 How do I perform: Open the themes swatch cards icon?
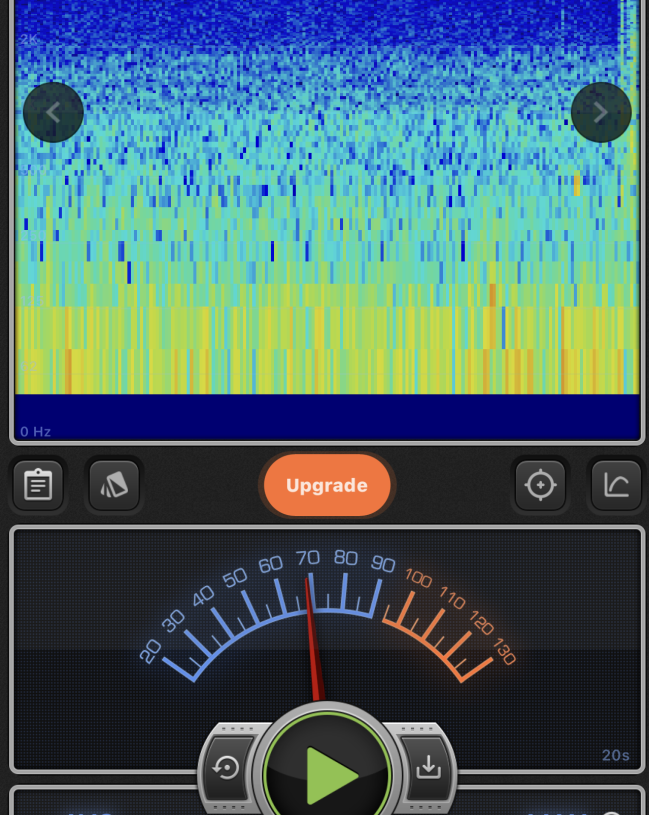(x=114, y=485)
